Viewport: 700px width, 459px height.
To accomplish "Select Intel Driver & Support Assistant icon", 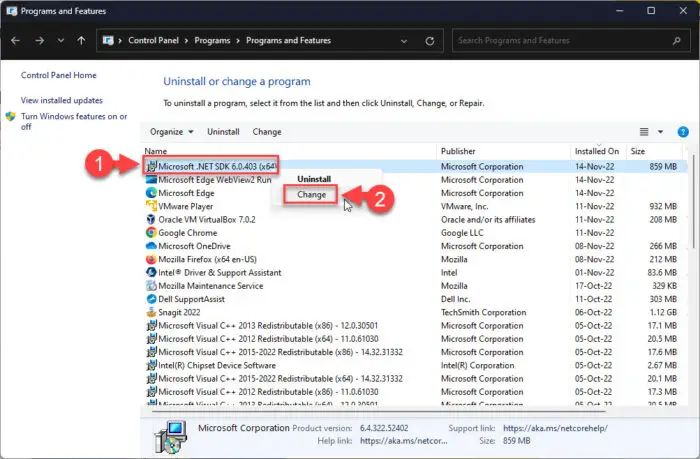I will [151, 272].
